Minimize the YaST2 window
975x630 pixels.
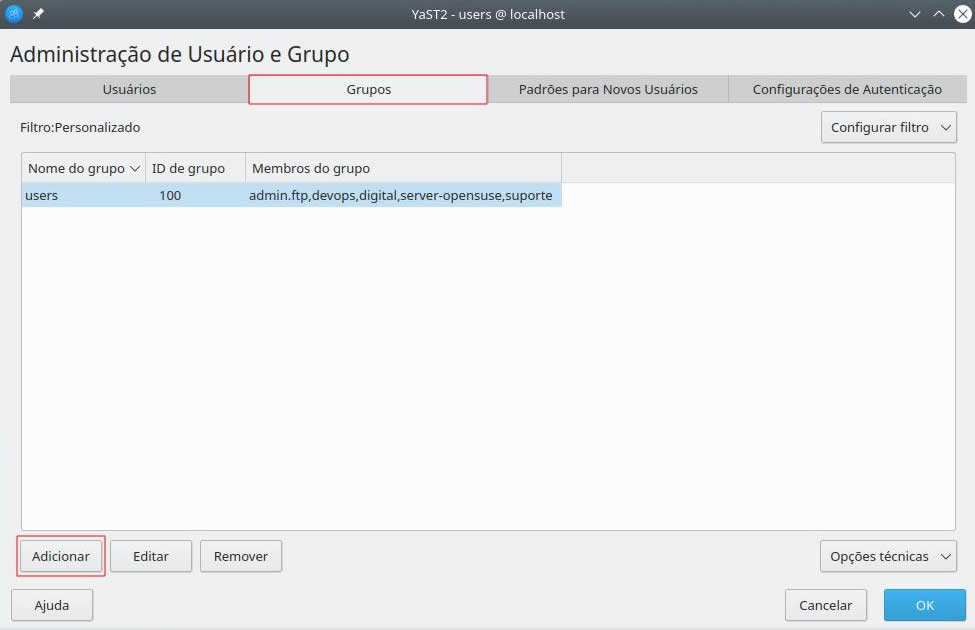tap(915, 14)
